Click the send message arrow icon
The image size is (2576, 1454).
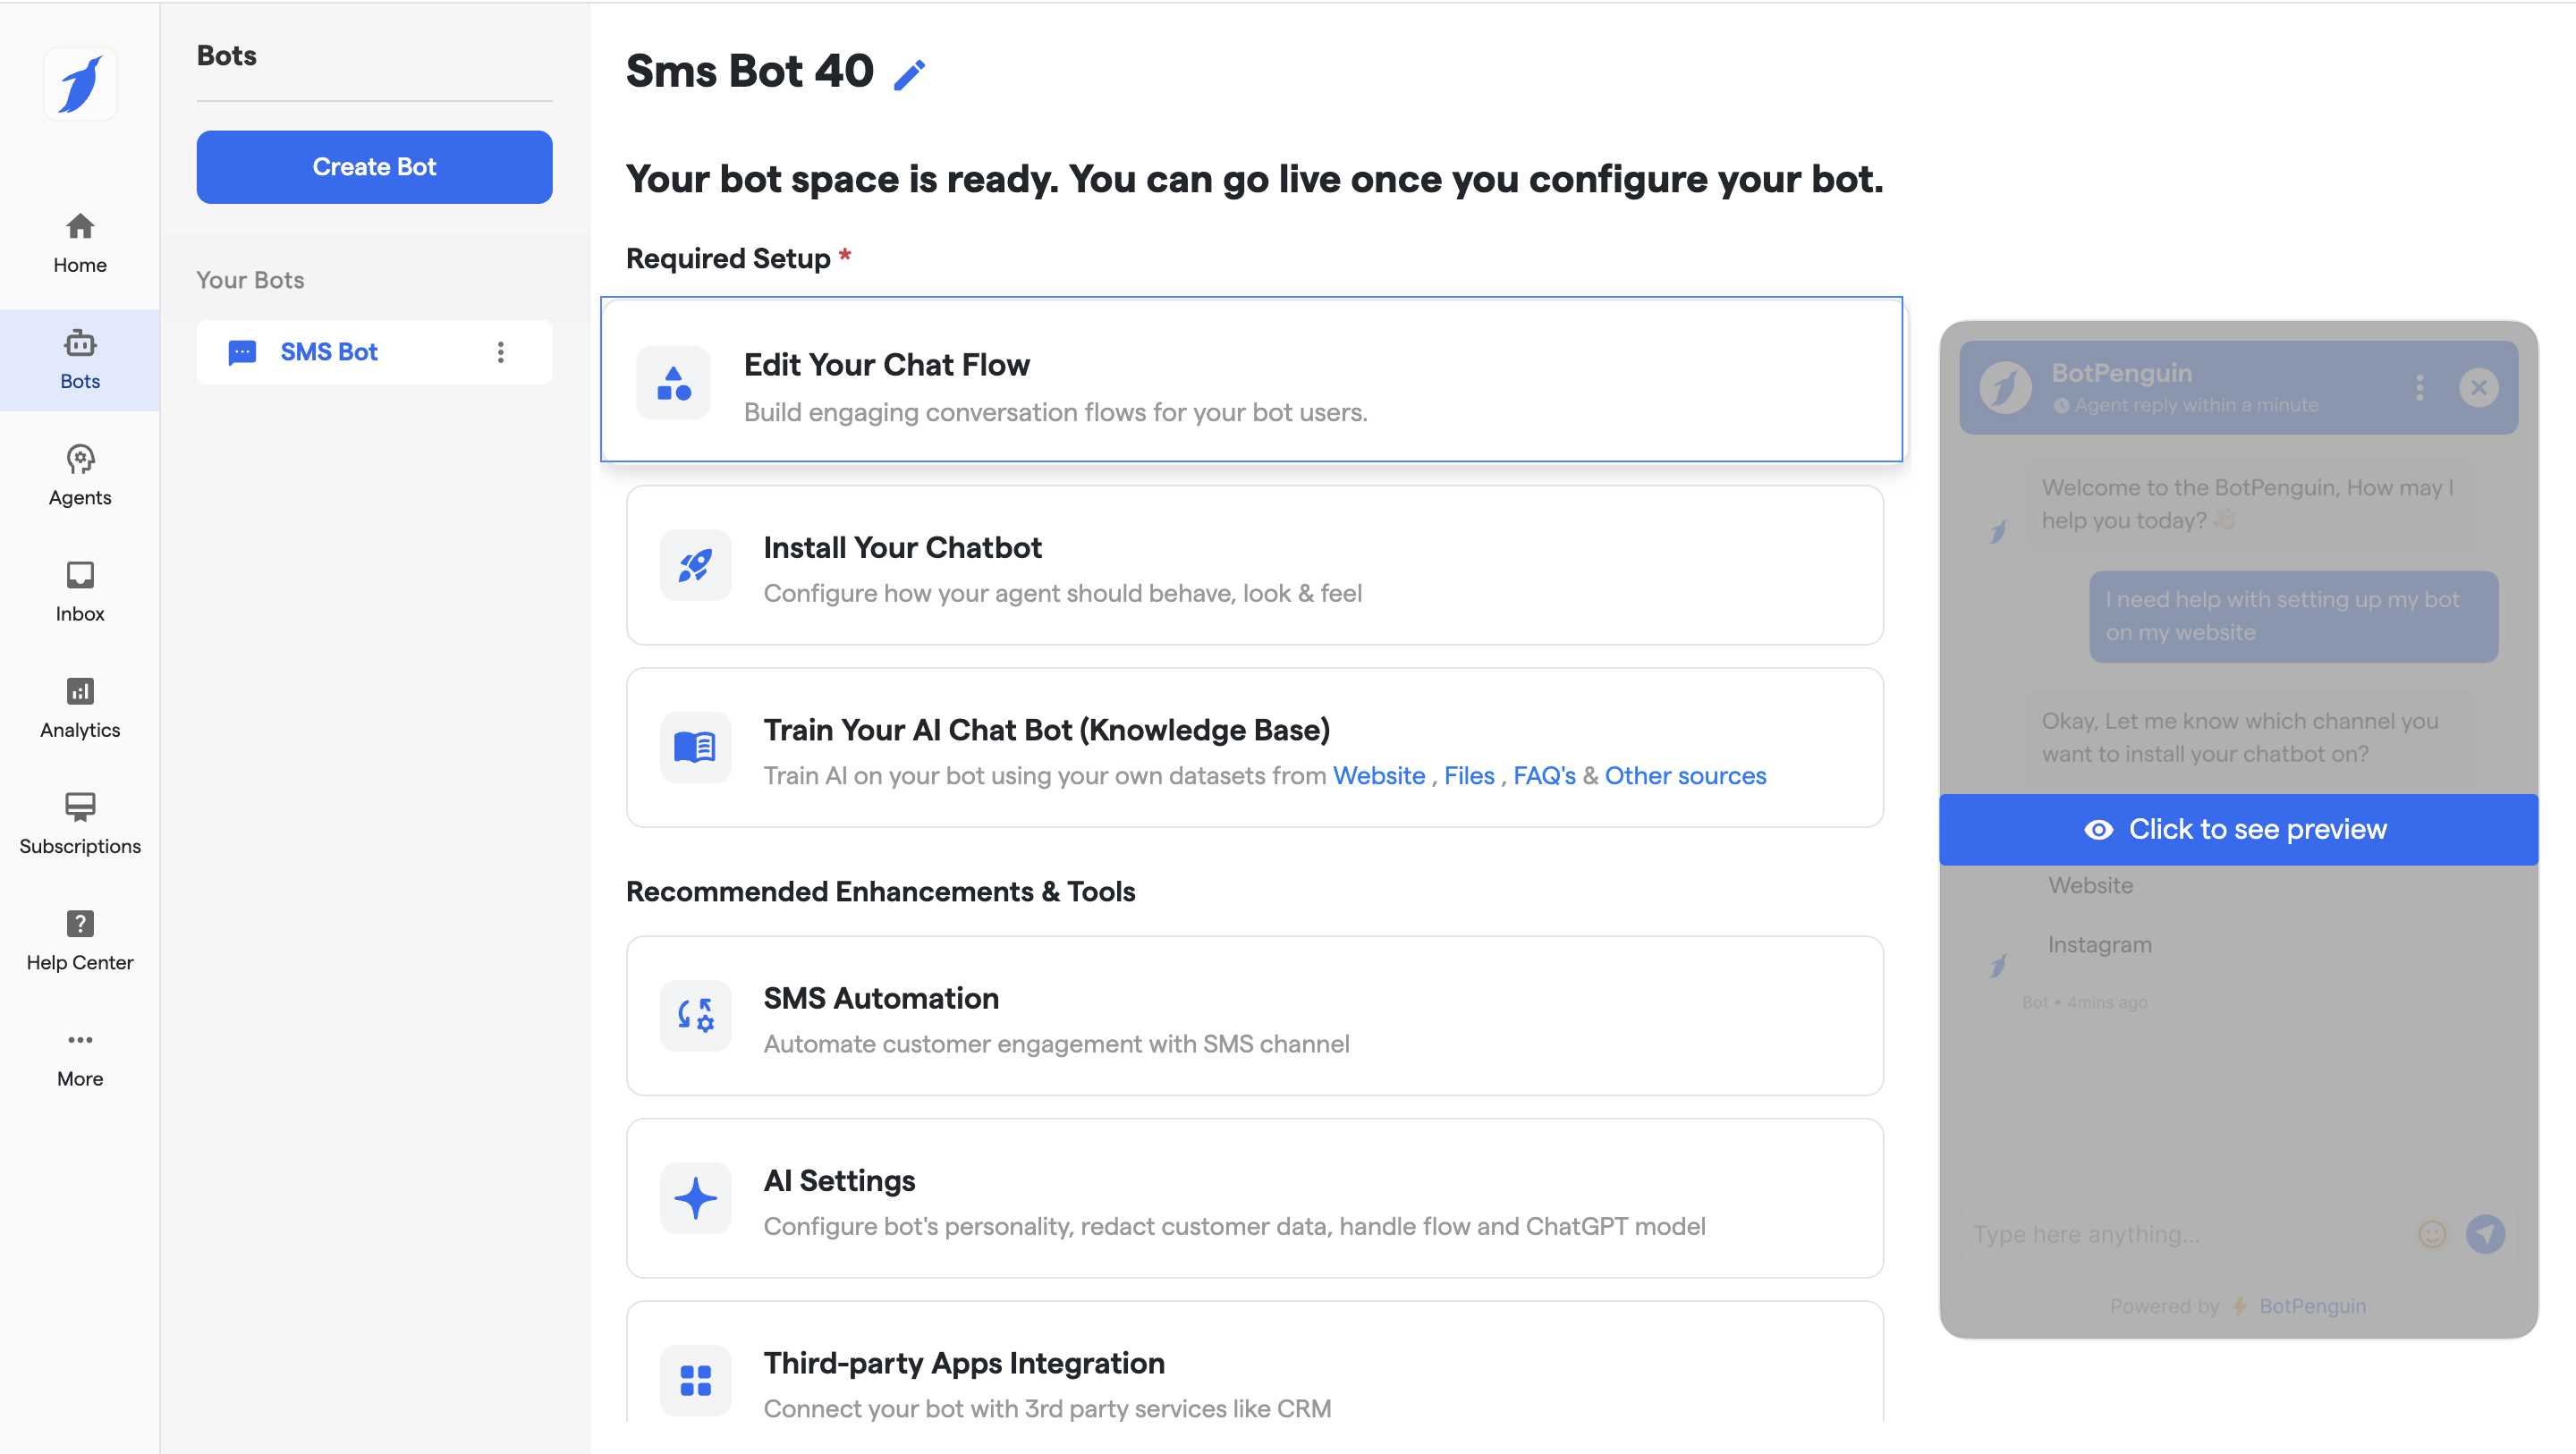[x=2485, y=1234]
